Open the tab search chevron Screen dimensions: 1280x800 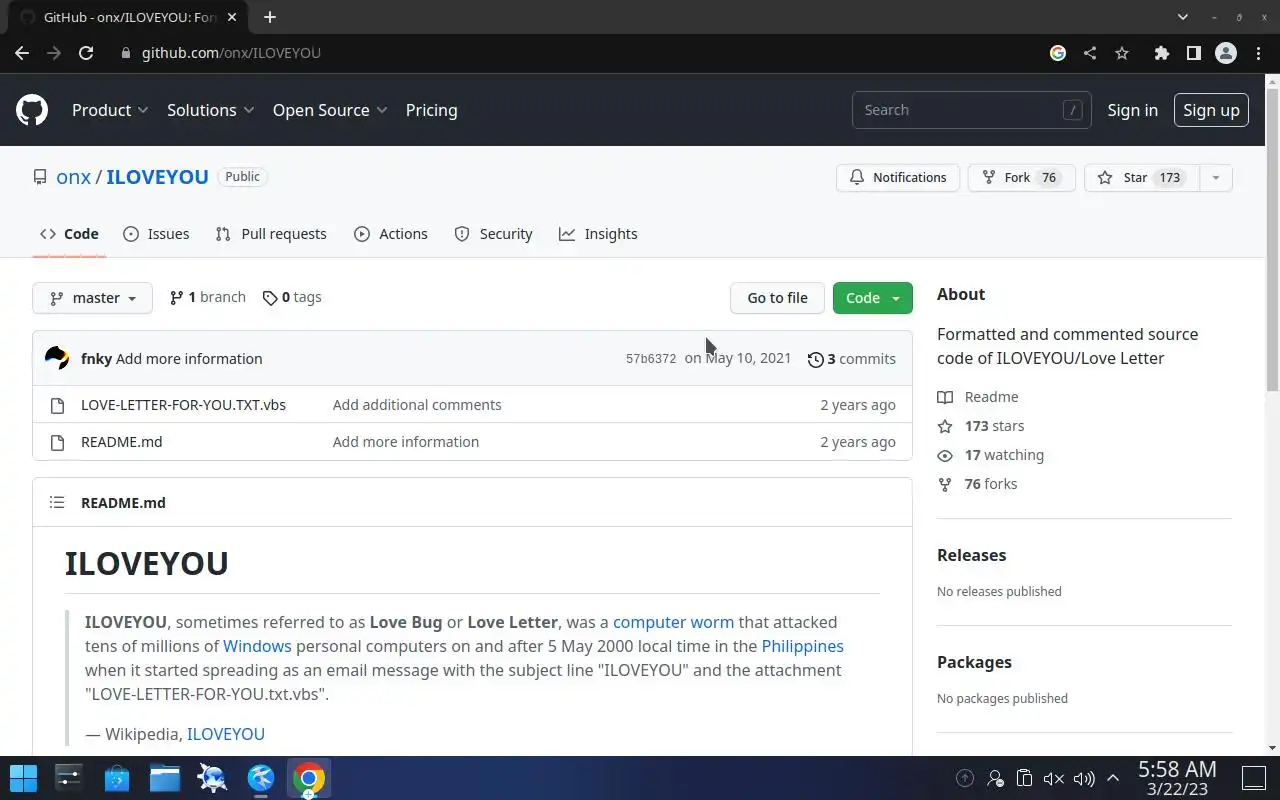point(1183,17)
